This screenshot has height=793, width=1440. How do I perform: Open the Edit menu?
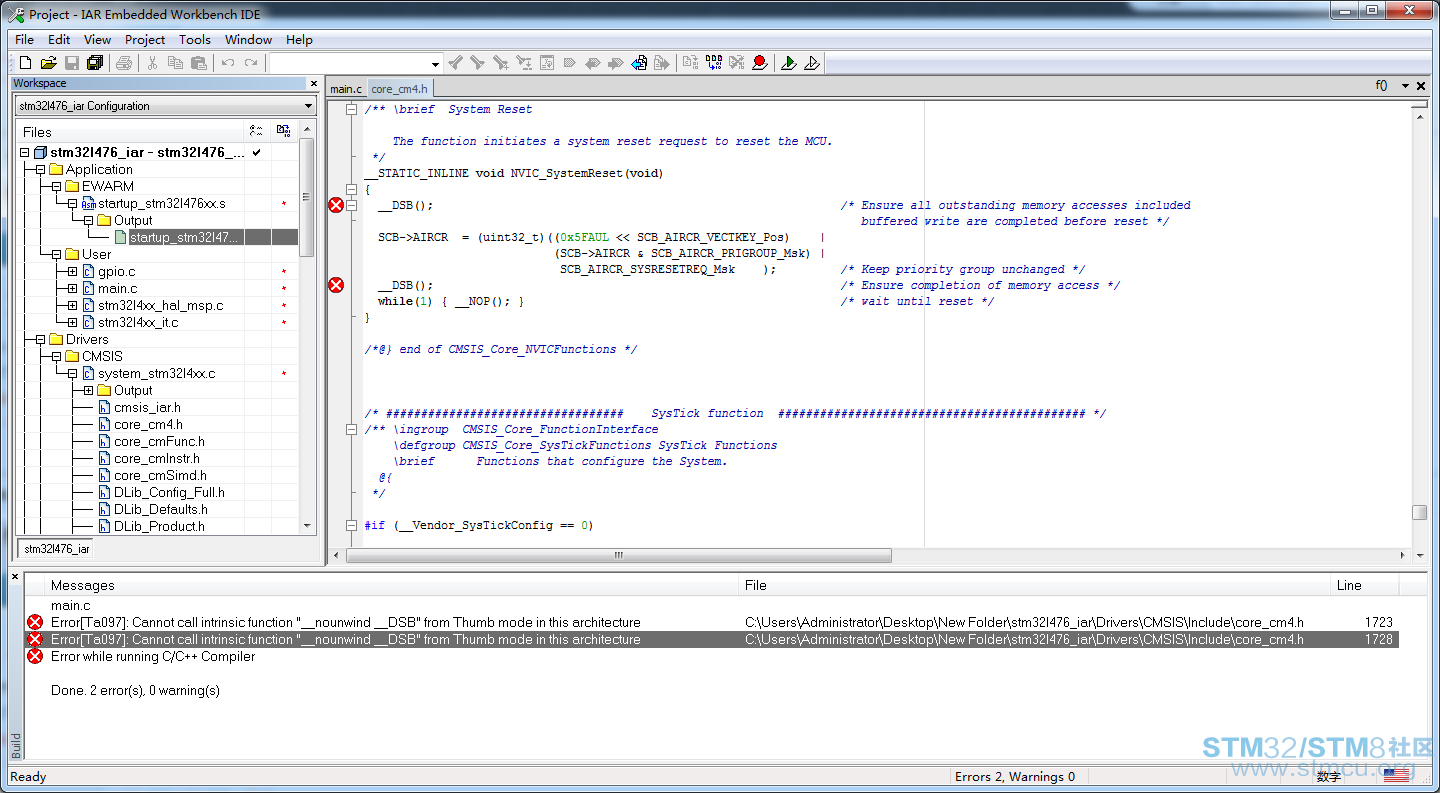coord(59,39)
